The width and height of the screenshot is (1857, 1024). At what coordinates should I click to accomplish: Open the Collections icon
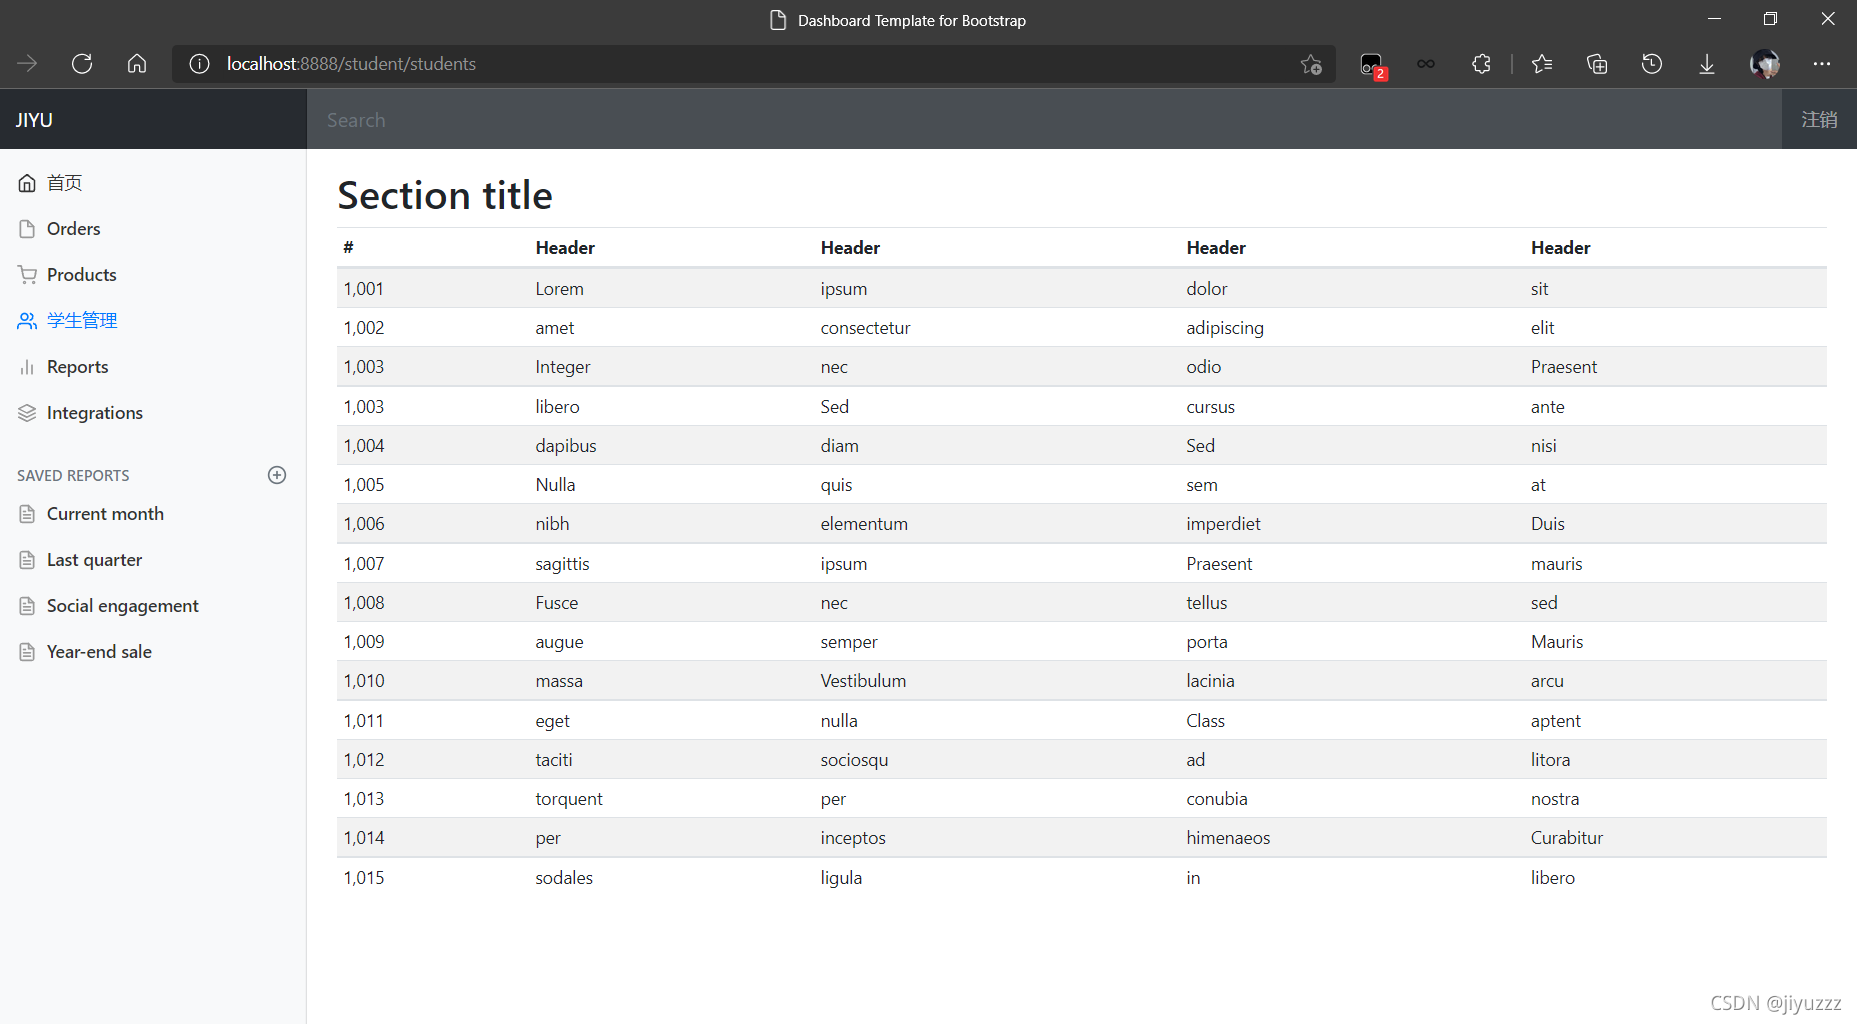tap(1597, 64)
